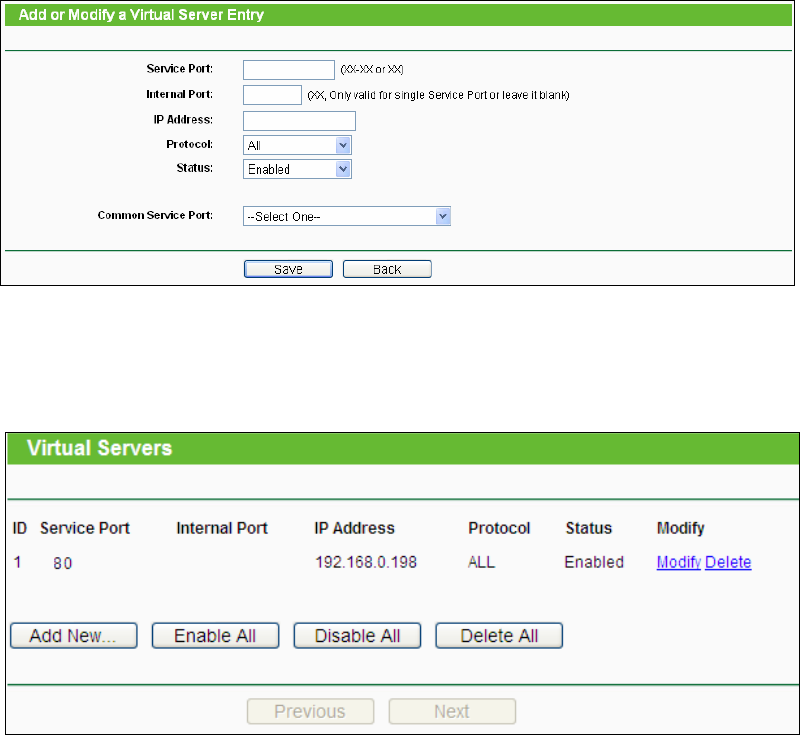Screen dimensions: 800x735
Task: Open the Common Service Port dropdown
Action: [346, 216]
